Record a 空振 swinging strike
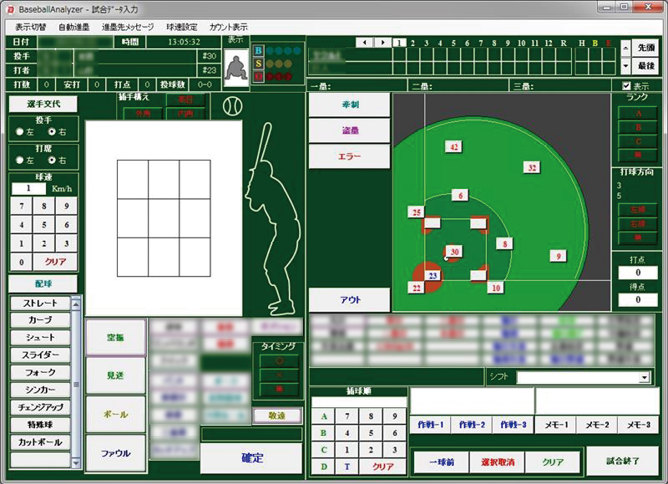Screen dimensions: 668x484 (115, 337)
